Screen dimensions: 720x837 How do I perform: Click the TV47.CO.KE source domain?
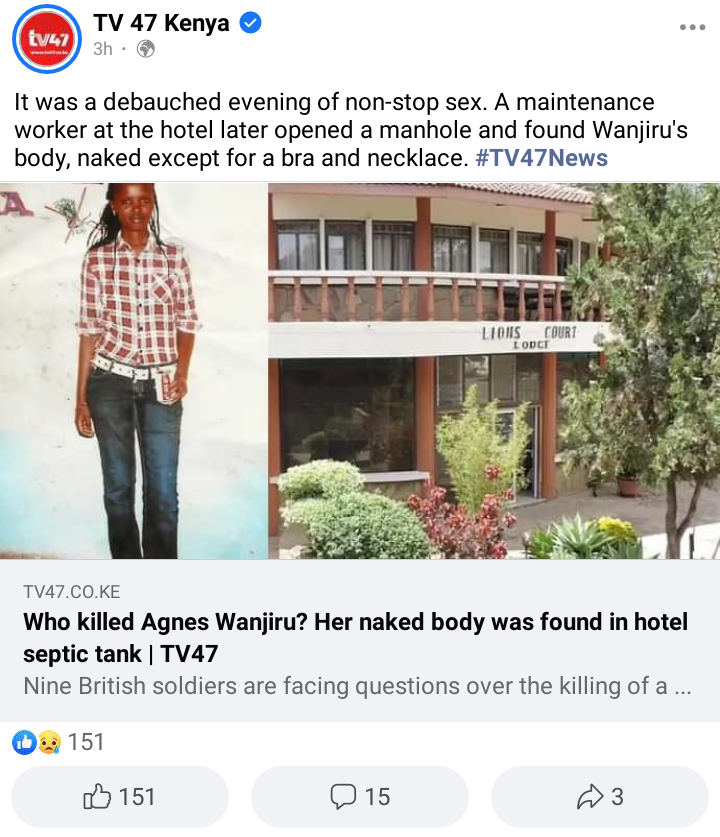[x=72, y=592]
